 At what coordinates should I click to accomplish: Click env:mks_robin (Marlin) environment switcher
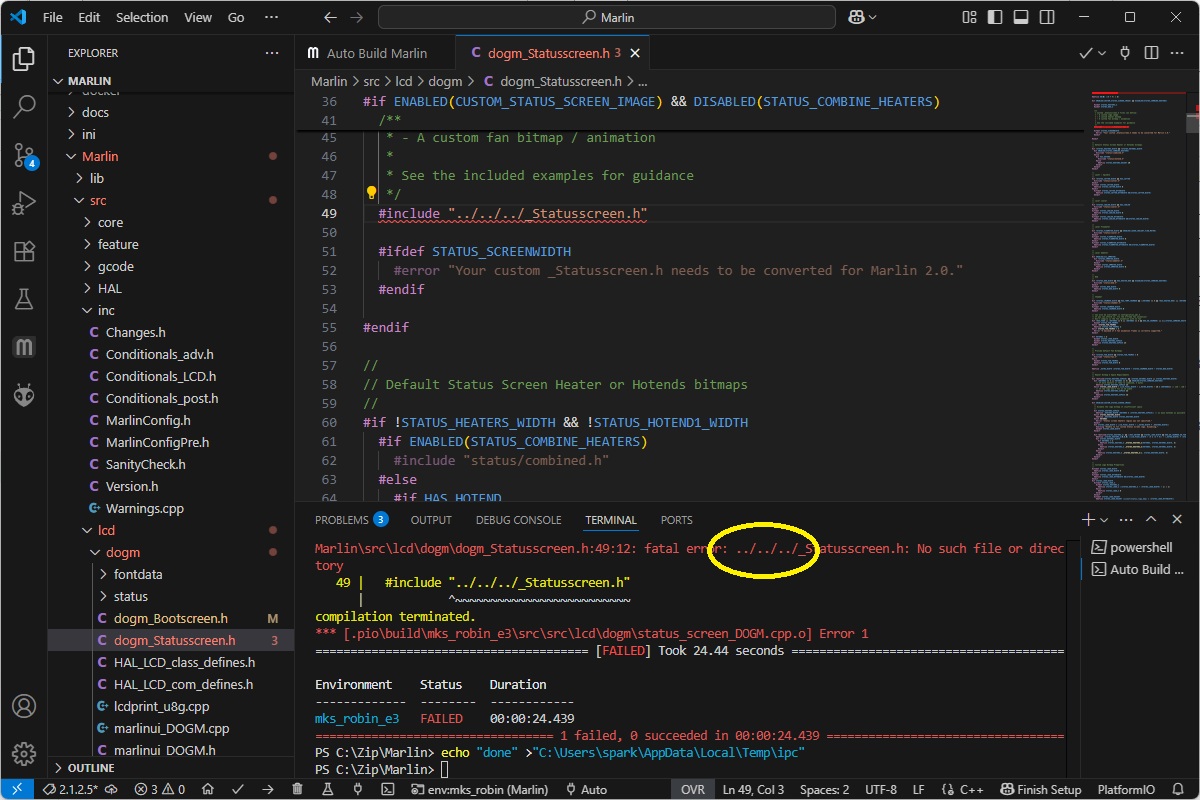[x=479, y=789]
